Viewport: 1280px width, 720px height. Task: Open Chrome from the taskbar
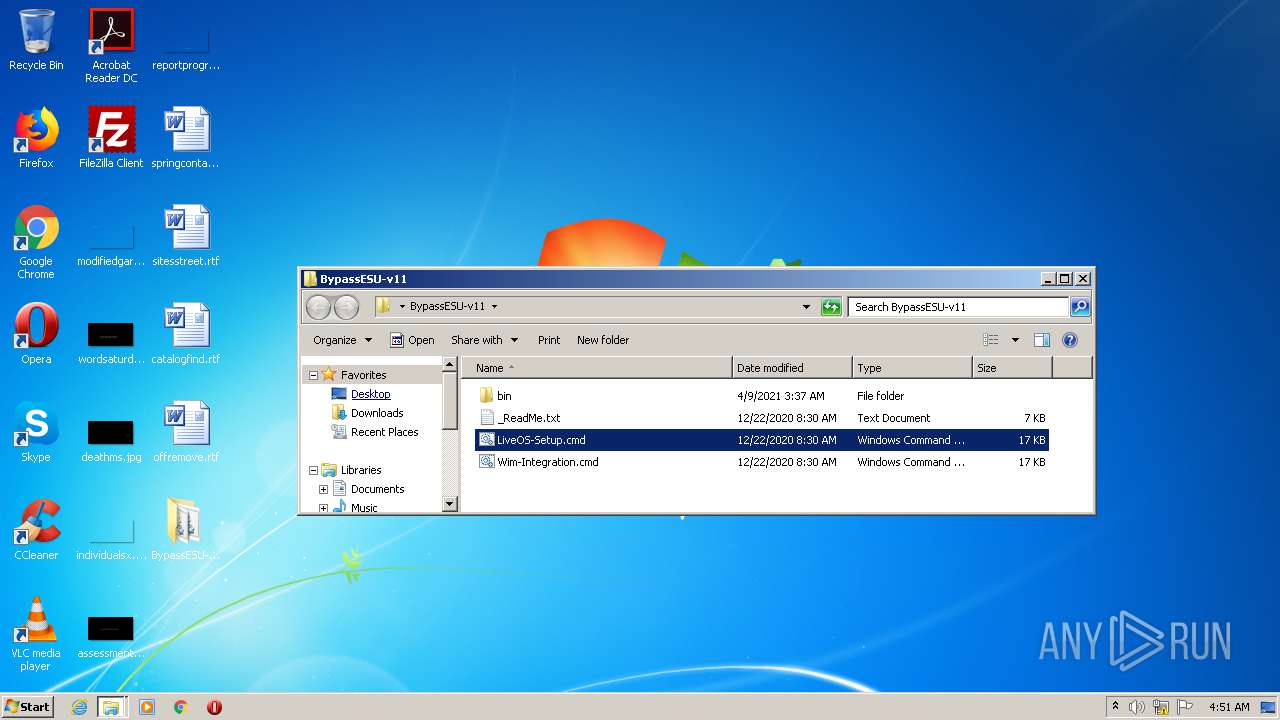point(181,707)
